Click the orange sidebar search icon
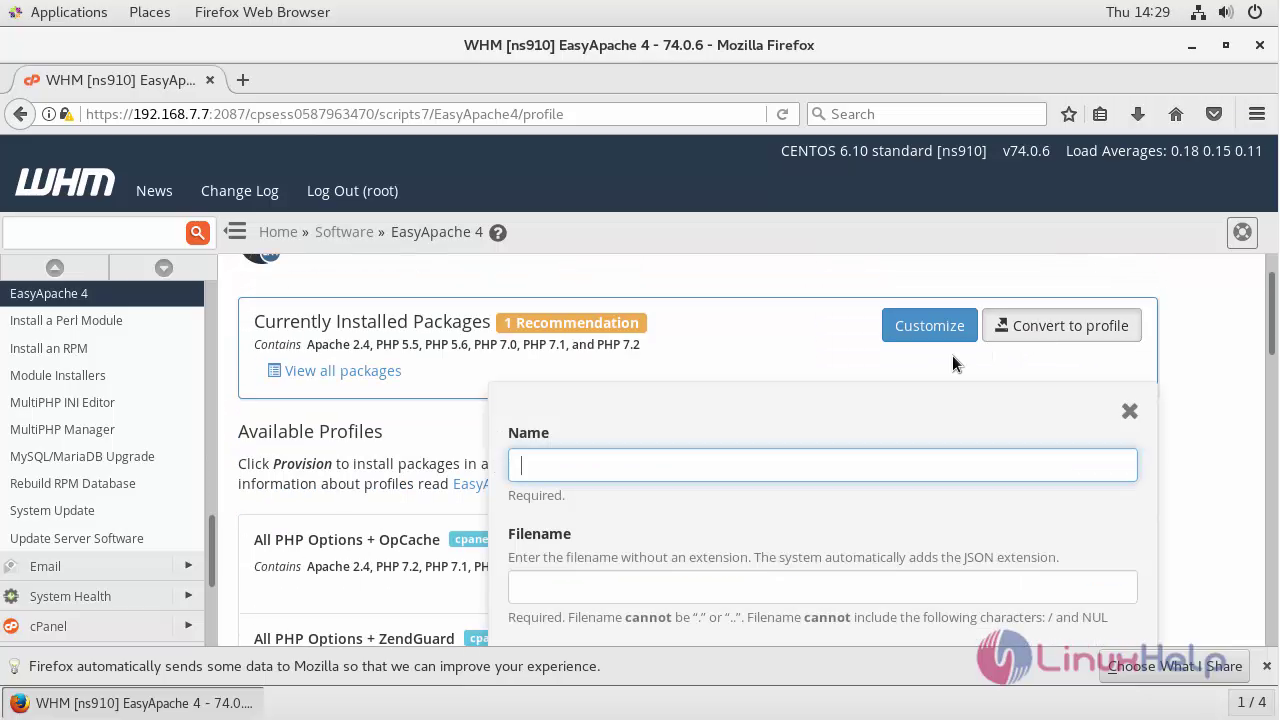1280x720 pixels. tap(198, 232)
